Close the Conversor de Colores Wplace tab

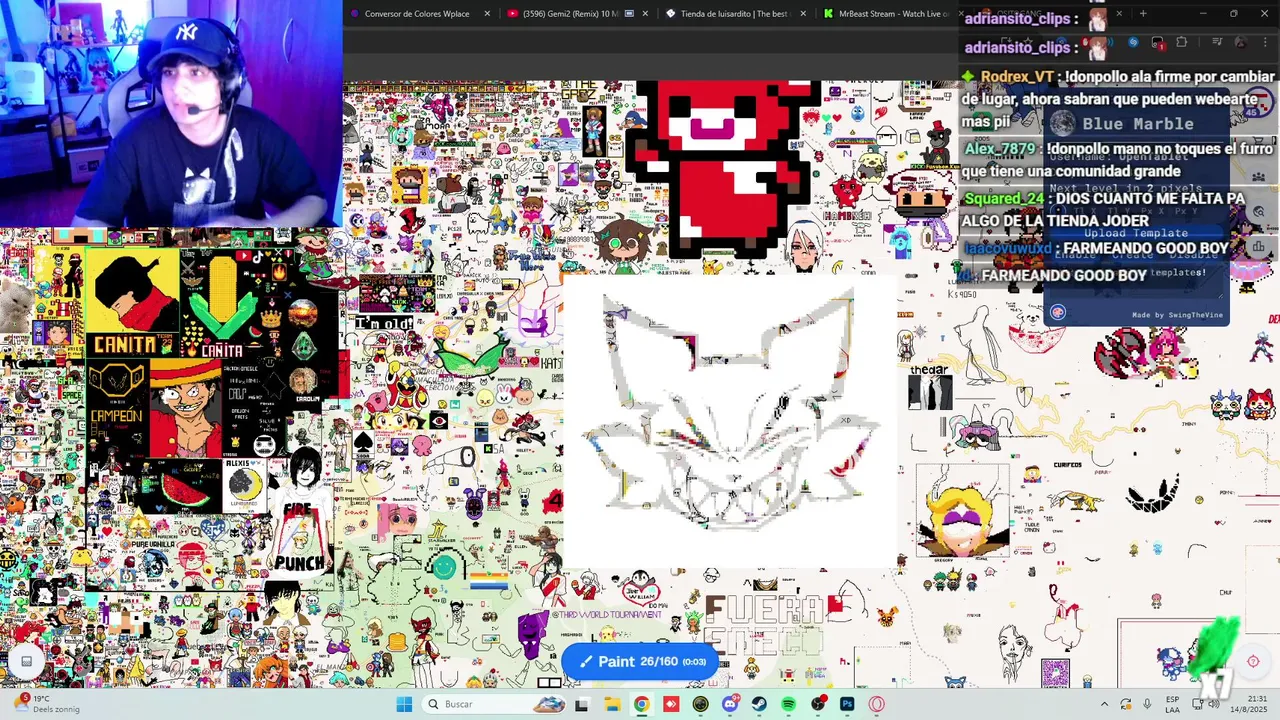click(x=487, y=14)
